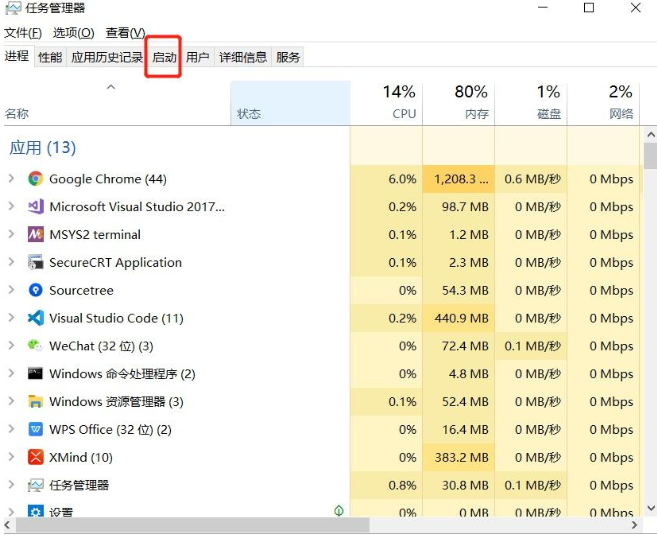Click the Windows 资源管理器 folder icon
657x540 pixels.
[36, 401]
